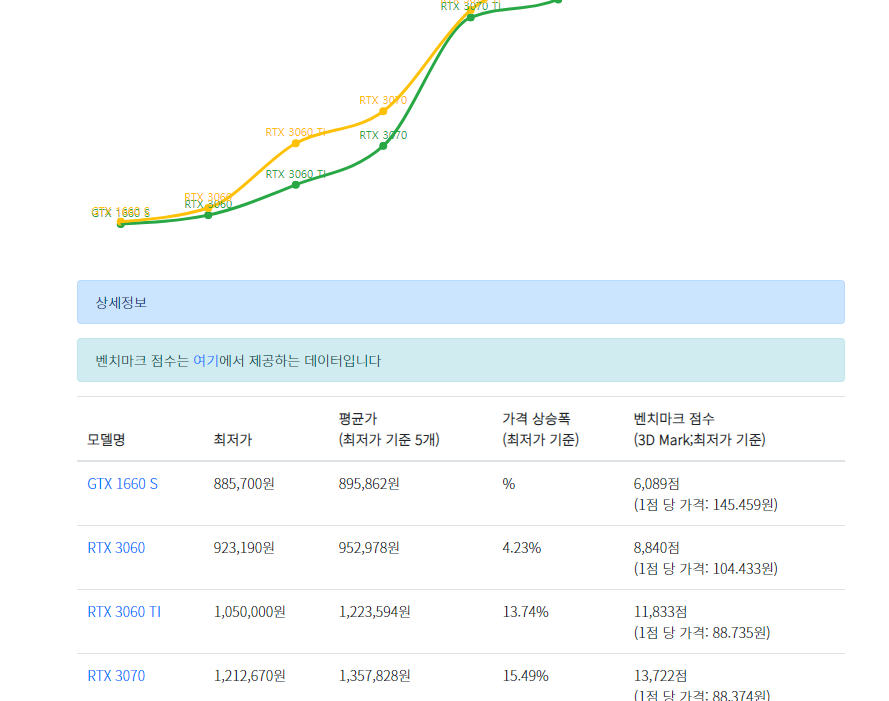
Task: Click the 벤치마크 점수 column header
Action: pyautogui.click(x=700, y=429)
